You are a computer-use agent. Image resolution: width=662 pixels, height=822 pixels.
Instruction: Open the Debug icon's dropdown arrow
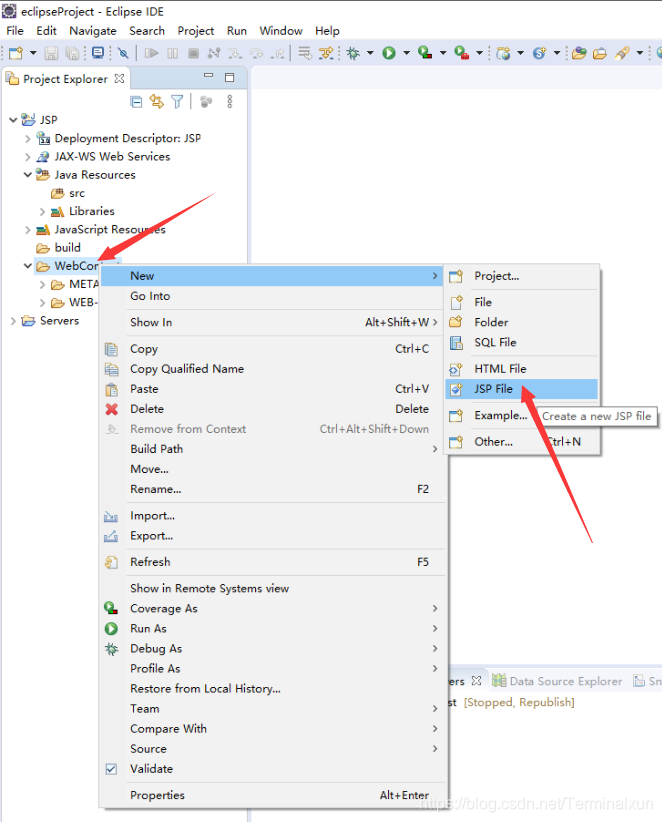coord(370,53)
